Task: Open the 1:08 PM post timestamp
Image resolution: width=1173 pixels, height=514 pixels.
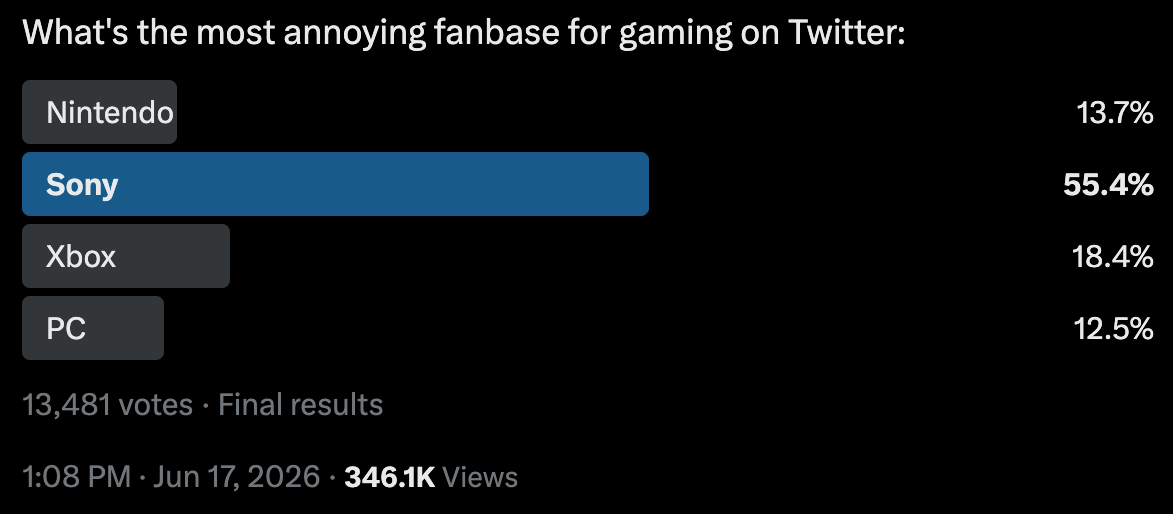Action: click(76, 477)
